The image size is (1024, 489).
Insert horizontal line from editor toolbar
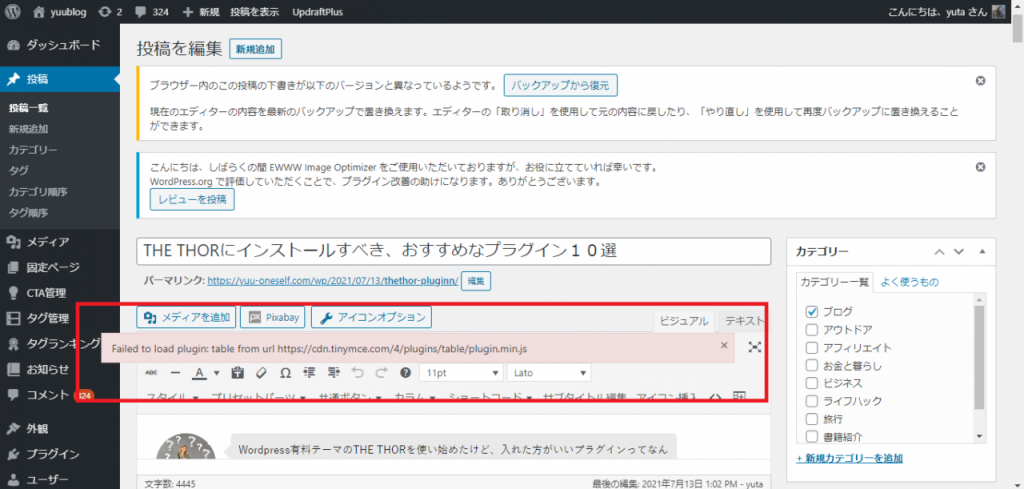tap(175, 373)
